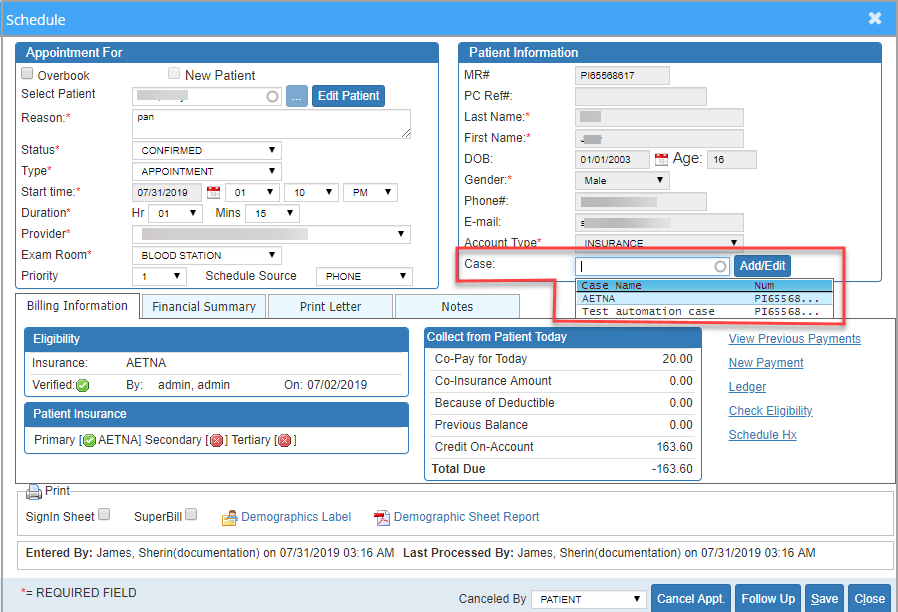Enable the Overbook checkbox
The width and height of the screenshot is (898, 612).
tap(28, 74)
